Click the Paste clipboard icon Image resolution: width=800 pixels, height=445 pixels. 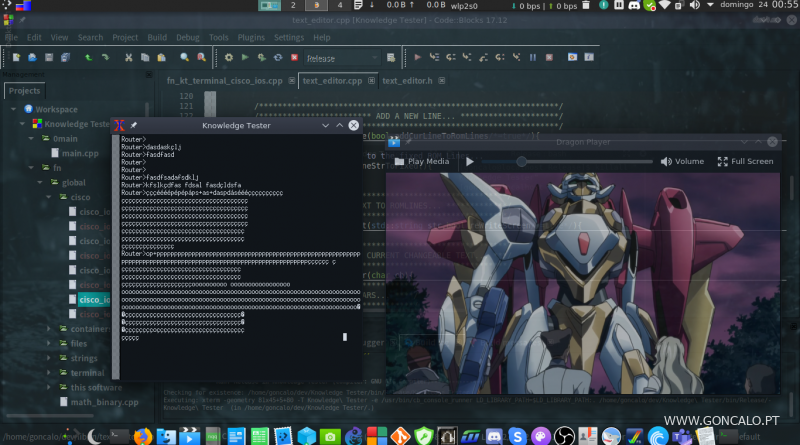(x=161, y=58)
